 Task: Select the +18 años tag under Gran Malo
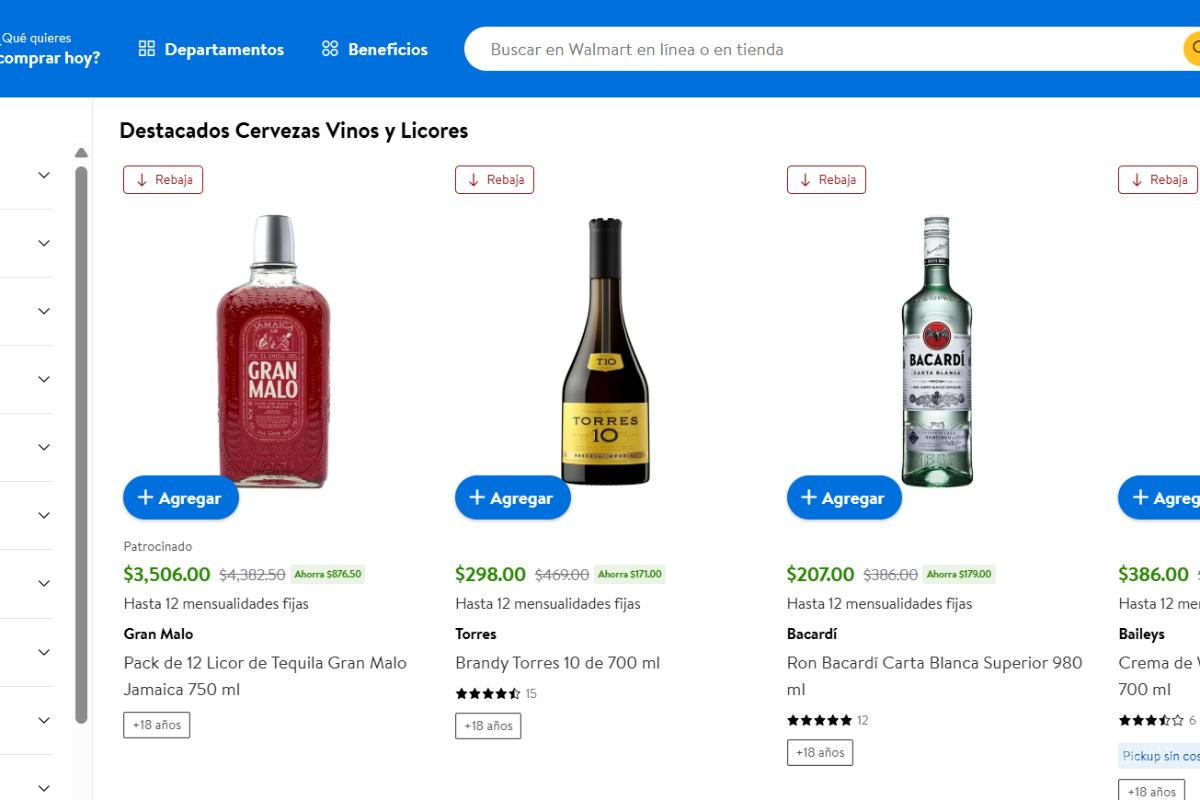(156, 724)
